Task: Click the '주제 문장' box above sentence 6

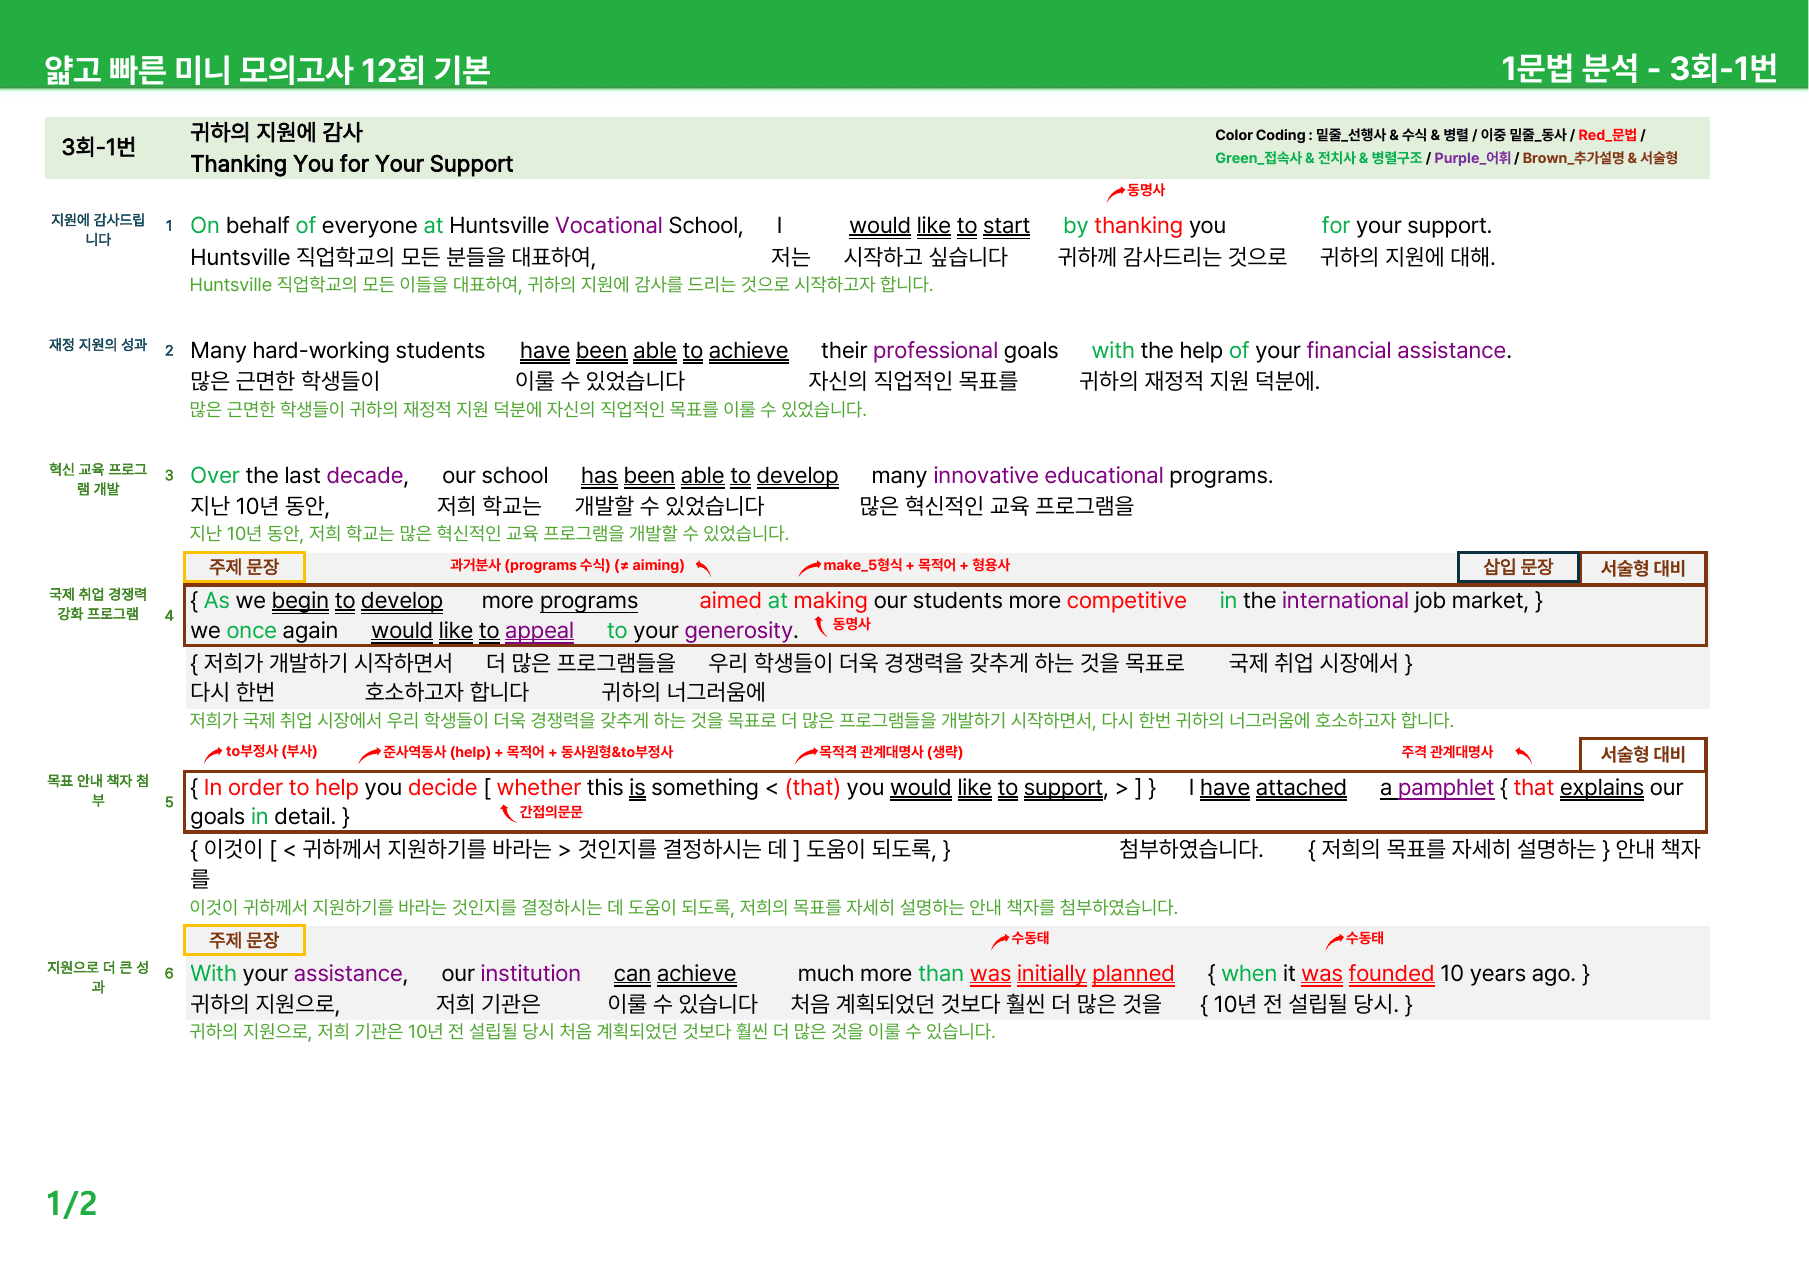Action: [x=244, y=940]
